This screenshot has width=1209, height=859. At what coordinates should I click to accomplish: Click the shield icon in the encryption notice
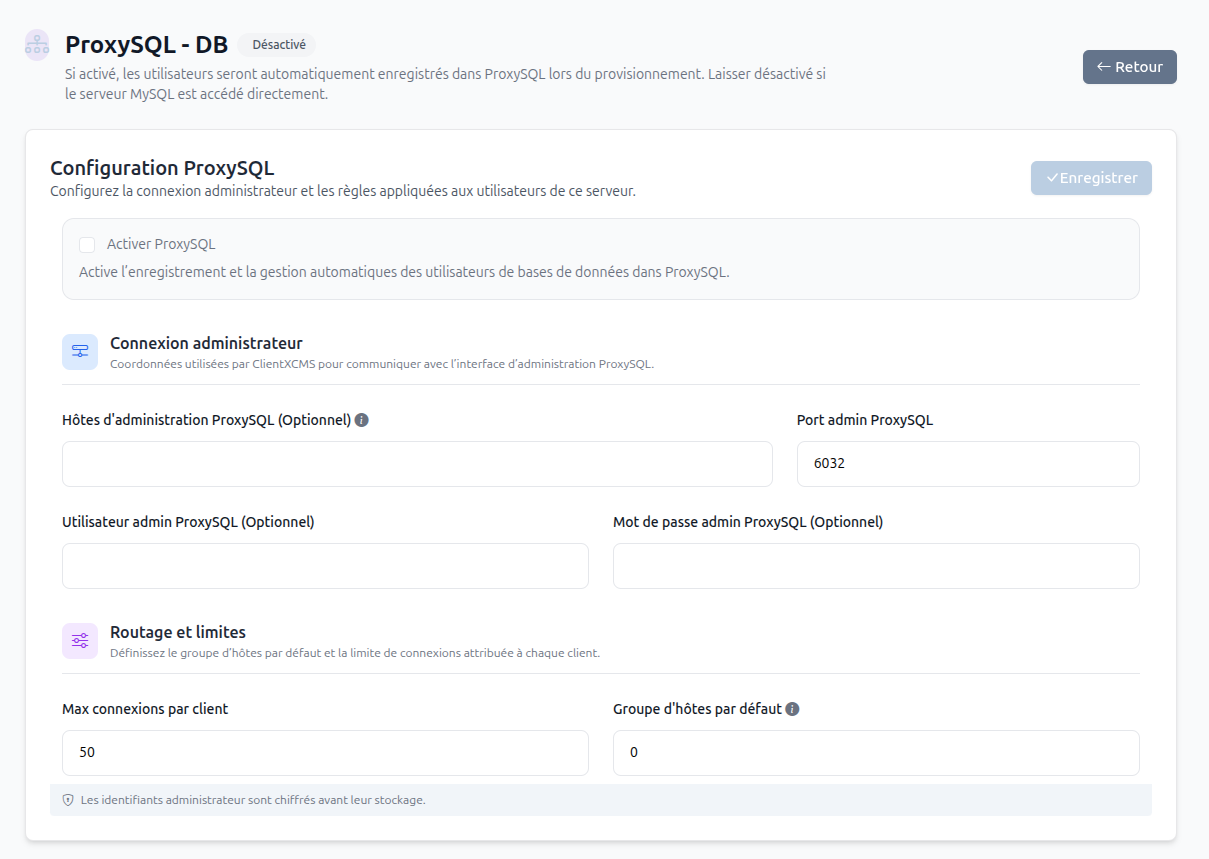(69, 800)
